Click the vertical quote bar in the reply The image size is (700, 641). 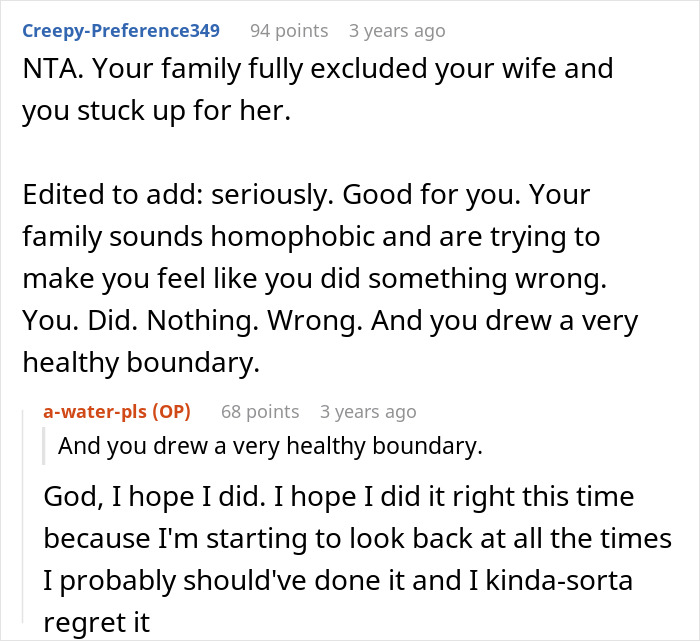pyautogui.click(x=45, y=446)
